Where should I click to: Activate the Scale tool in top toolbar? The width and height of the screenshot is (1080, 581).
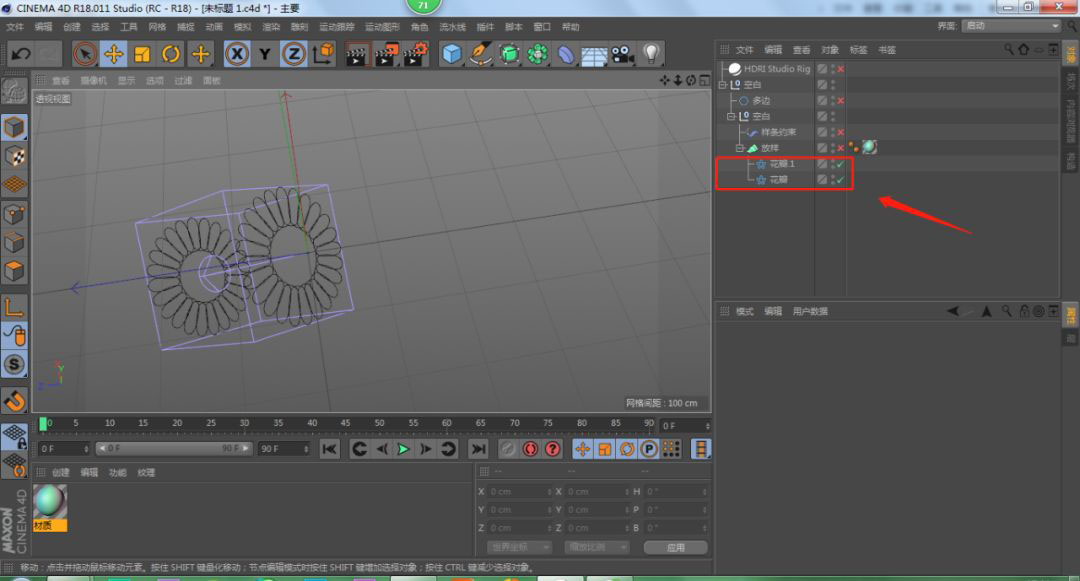tap(143, 54)
